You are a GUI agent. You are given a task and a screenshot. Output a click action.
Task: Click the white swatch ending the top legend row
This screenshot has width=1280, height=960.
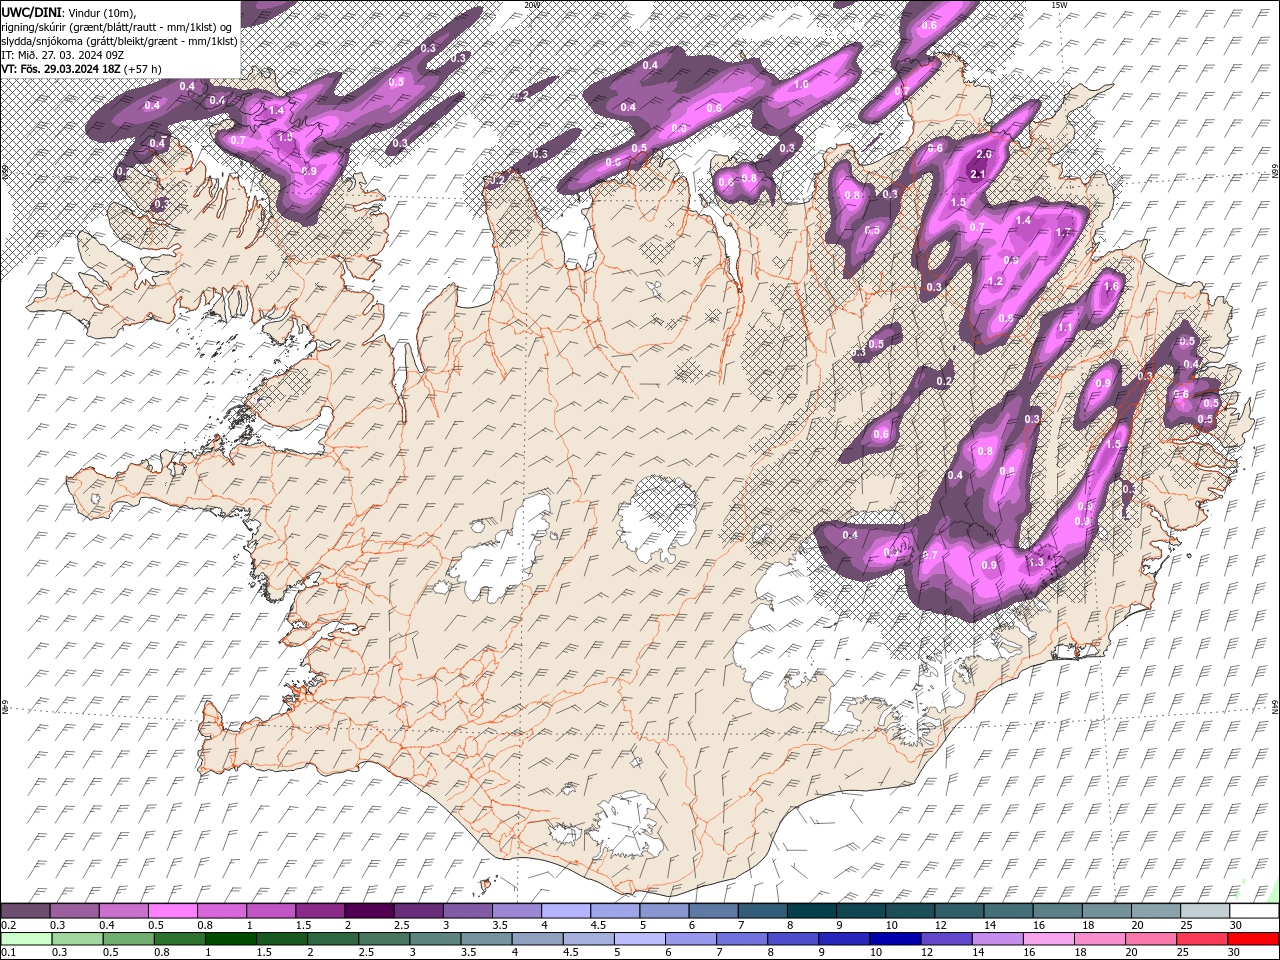coord(1254,911)
